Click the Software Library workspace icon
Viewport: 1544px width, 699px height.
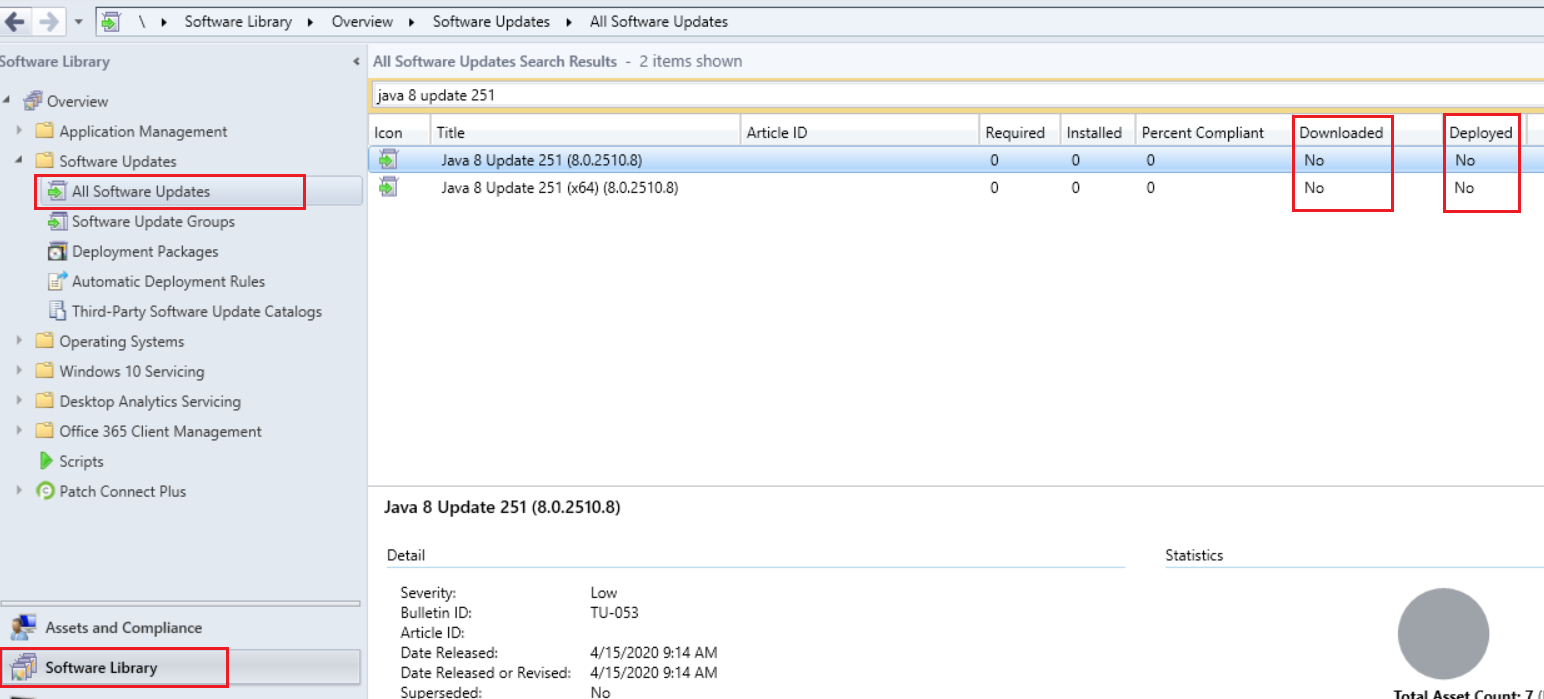(23, 667)
